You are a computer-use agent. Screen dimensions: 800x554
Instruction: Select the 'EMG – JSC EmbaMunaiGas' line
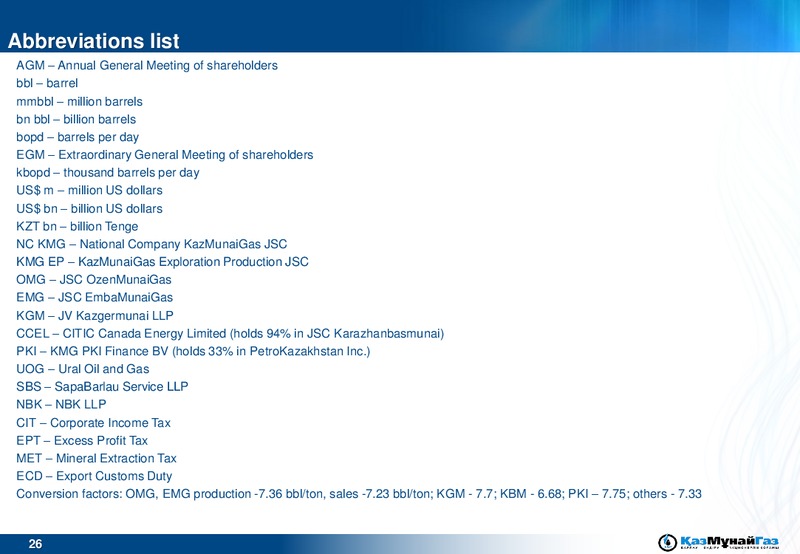94,297
